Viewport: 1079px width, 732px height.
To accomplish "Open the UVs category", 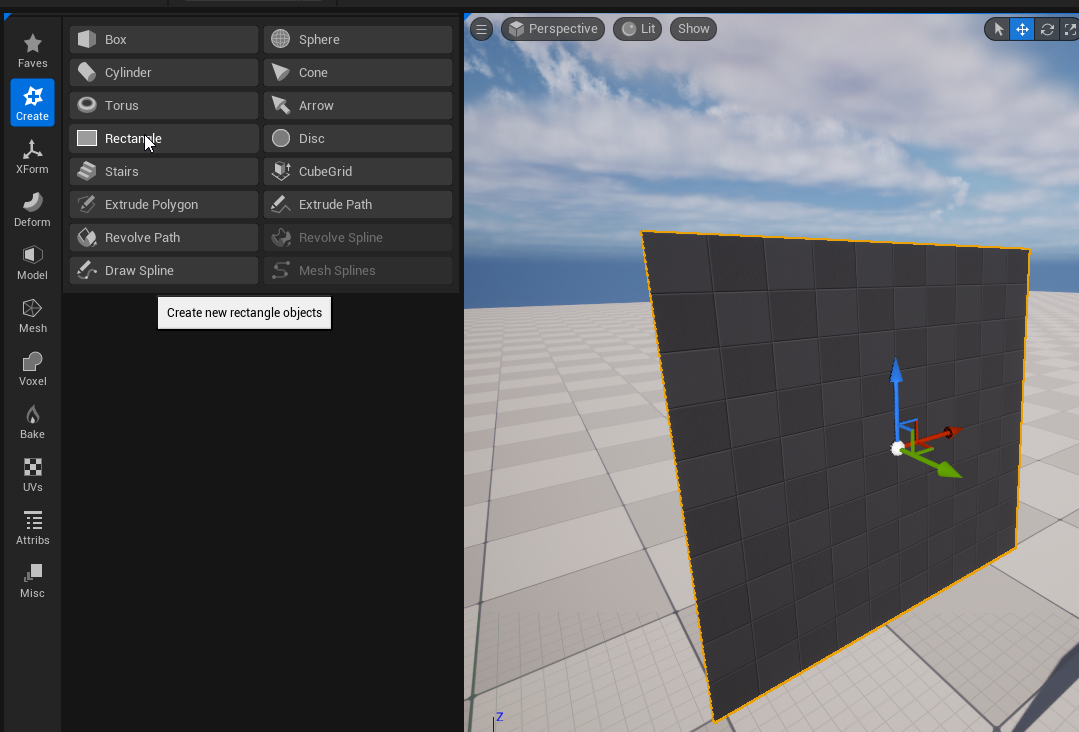I will point(32,474).
